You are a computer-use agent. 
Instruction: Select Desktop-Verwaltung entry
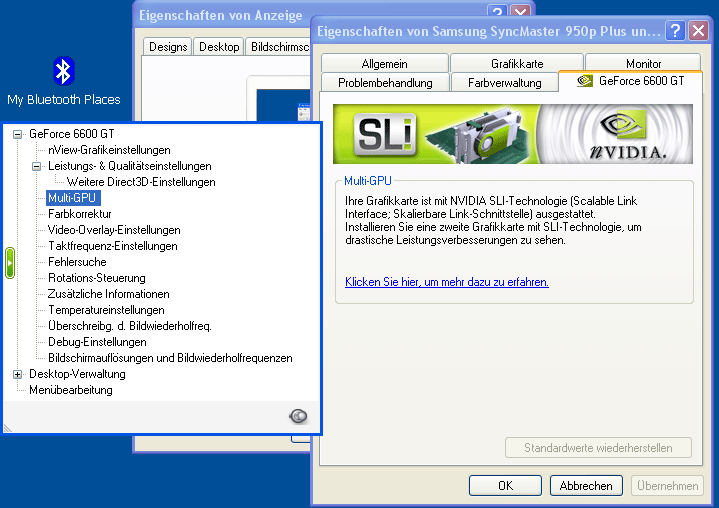tap(77, 374)
